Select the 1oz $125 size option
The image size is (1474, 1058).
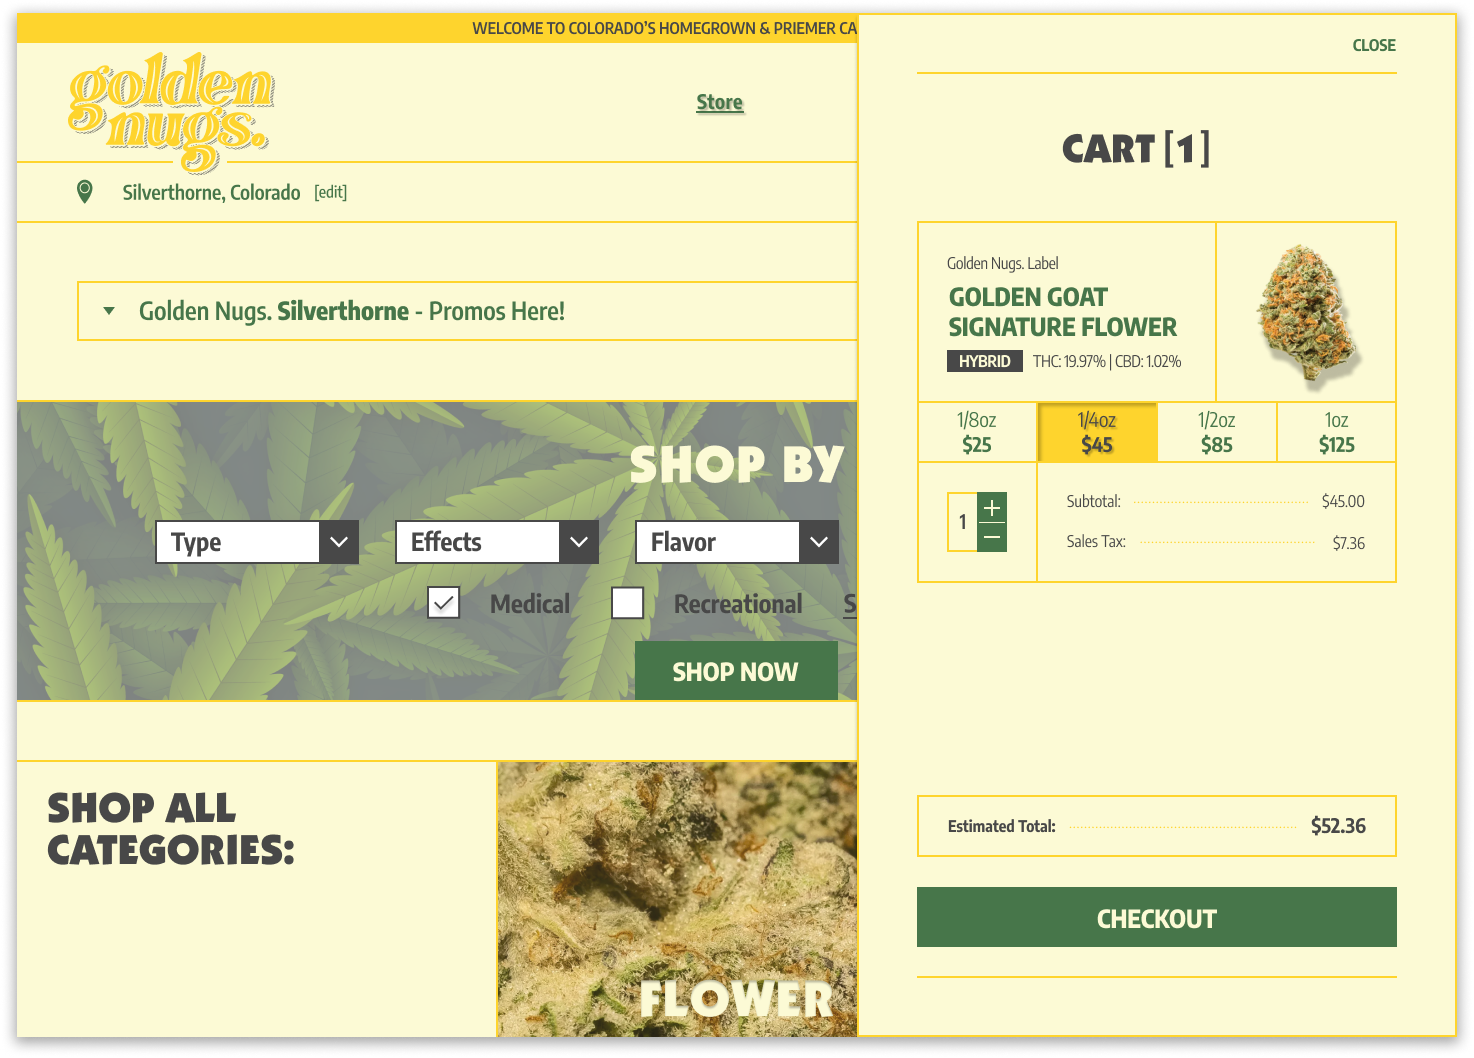(1337, 432)
